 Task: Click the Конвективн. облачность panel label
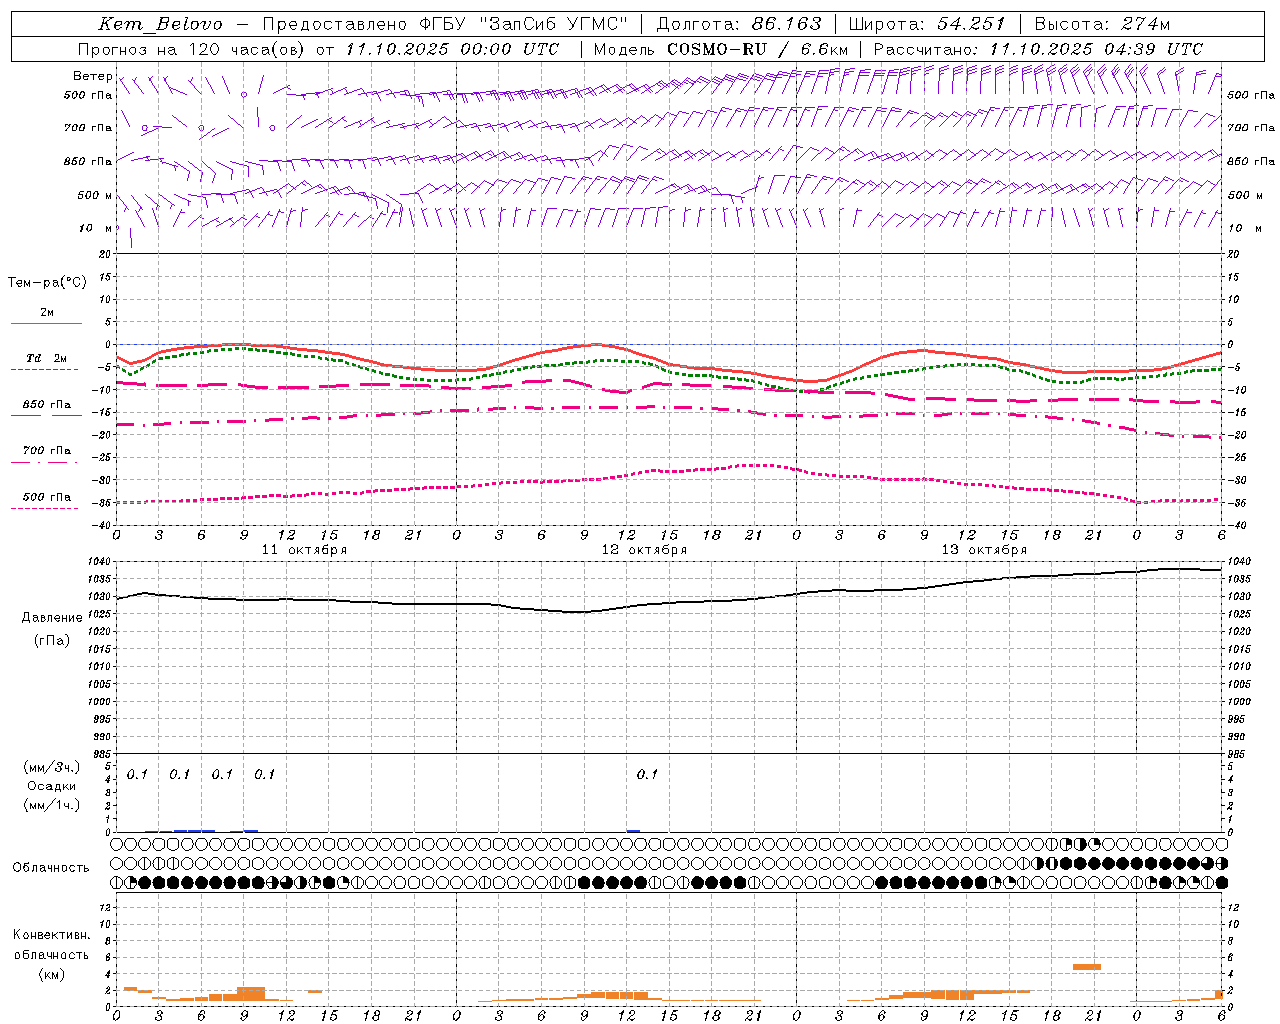click(51, 945)
